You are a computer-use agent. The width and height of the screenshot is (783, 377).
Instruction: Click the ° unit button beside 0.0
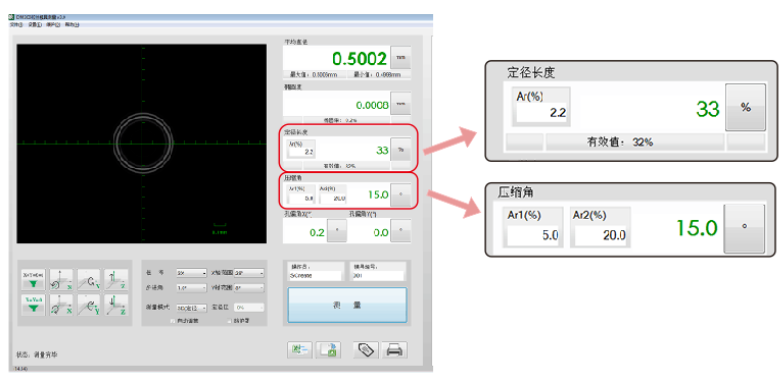tap(401, 232)
